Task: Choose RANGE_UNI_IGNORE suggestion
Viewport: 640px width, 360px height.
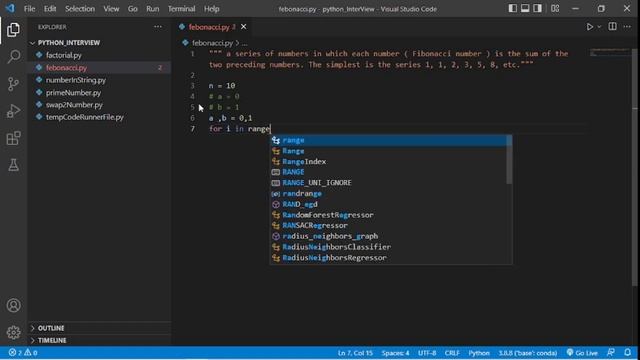Action: 388,183
